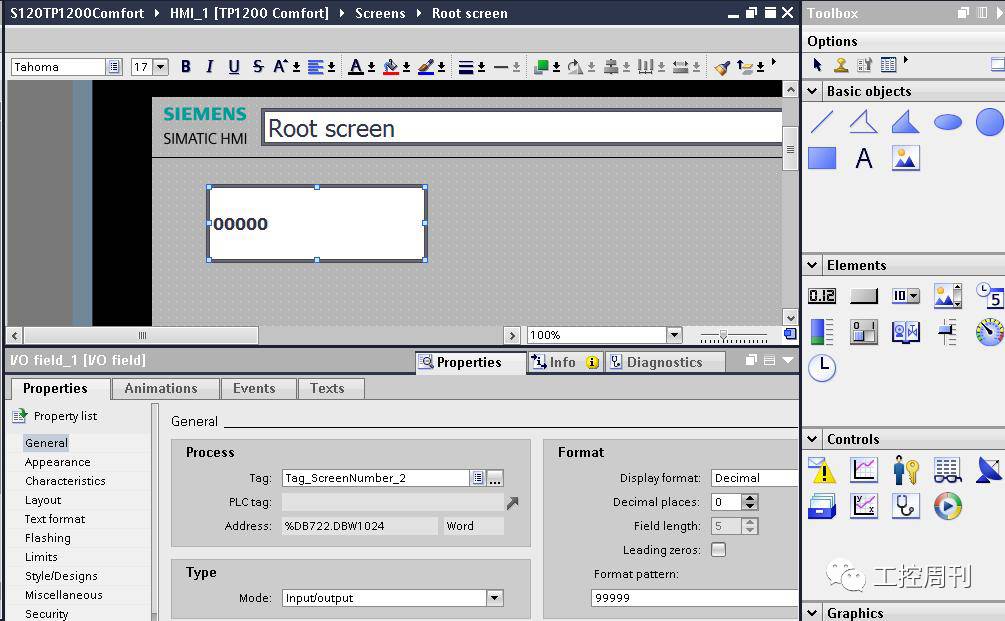The height and width of the screenshot is (621, 1005).
Task: Open the Events tab
Action: point(254,389)
